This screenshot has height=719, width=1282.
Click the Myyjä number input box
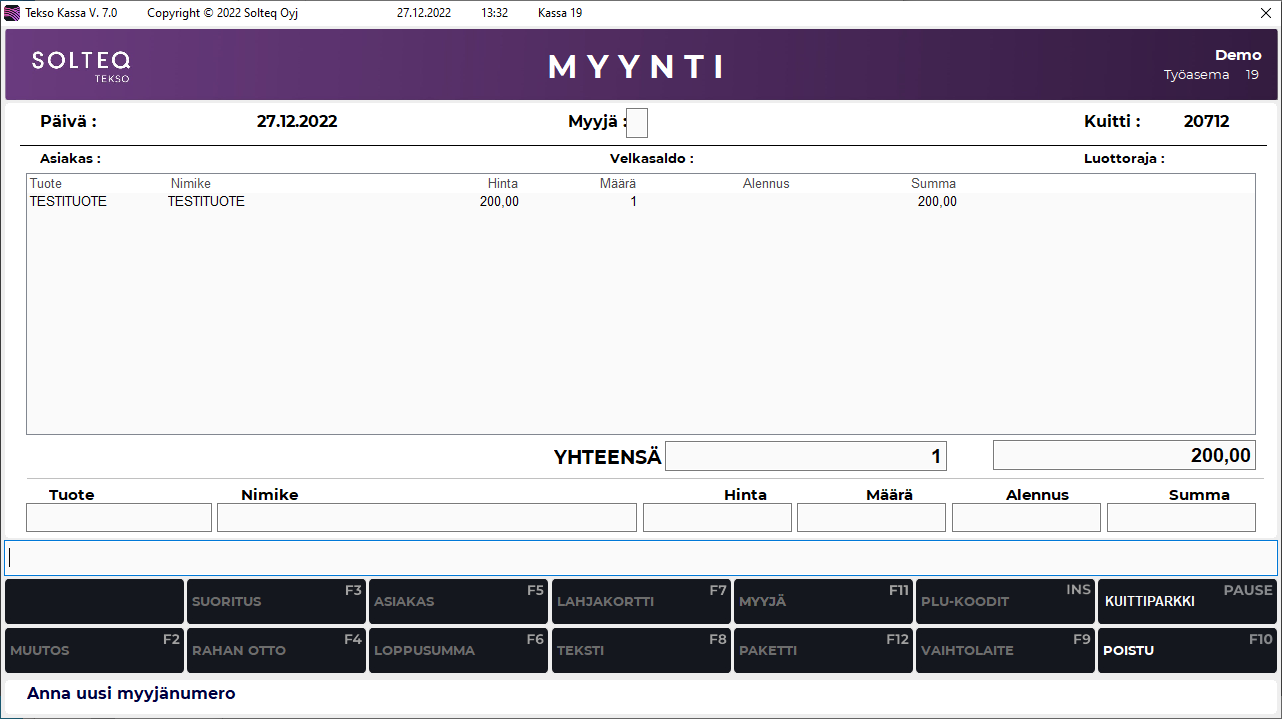[637, 123]
